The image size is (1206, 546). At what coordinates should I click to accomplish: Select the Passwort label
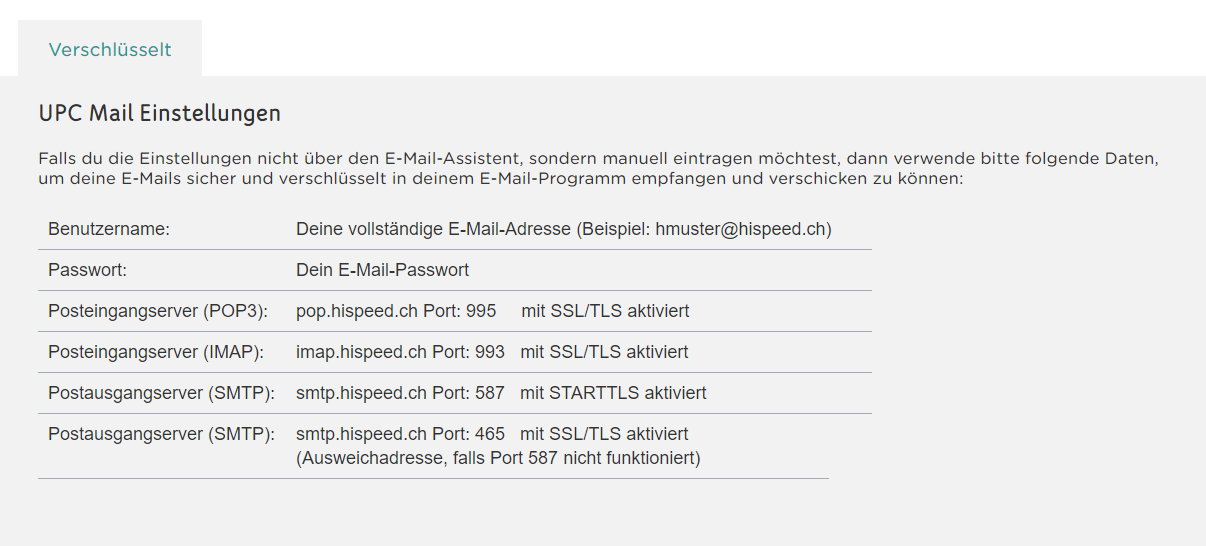87,270
